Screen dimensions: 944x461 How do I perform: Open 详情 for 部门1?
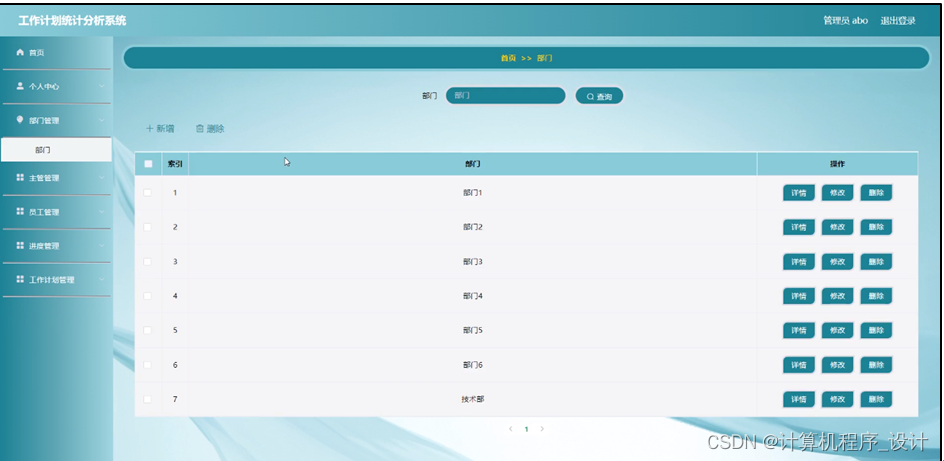(798, 193)
